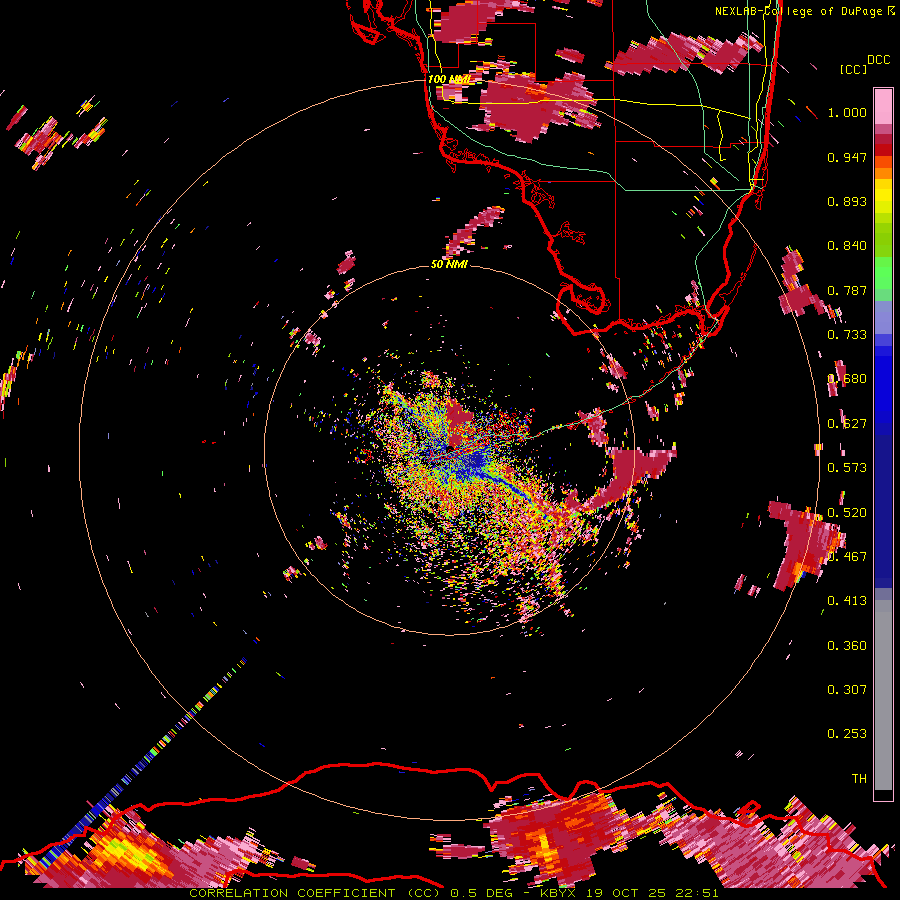900x900 pixels.
Task: Click the 19 OCT 25 date in the caption
Action: point(626,893)
